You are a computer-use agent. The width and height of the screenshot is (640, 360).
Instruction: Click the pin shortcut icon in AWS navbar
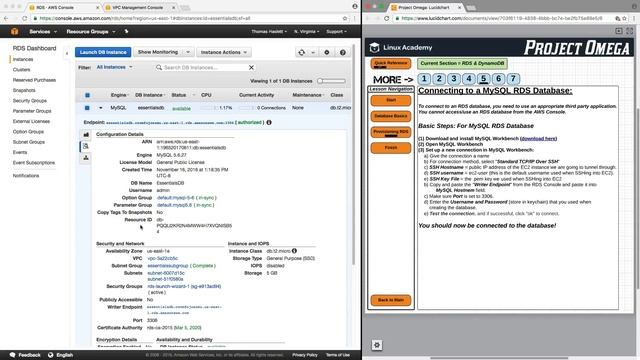[x=126, y=31]
